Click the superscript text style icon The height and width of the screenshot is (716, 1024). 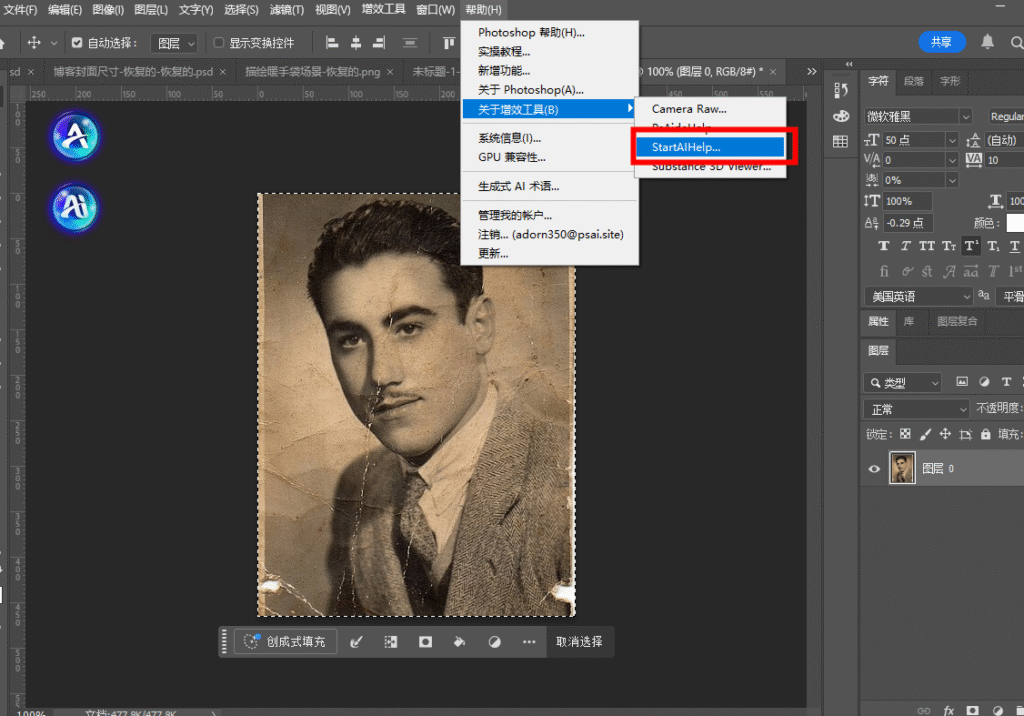click(971, 246)
